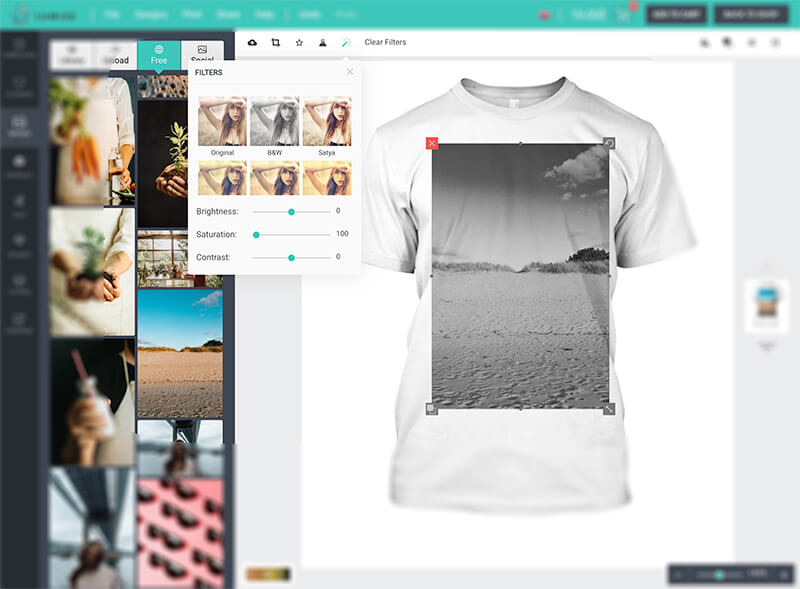Click the Saturation slider handle
The height and width of the screenshot is (589, 800).
pyautogui.click(x=256, y=235)
